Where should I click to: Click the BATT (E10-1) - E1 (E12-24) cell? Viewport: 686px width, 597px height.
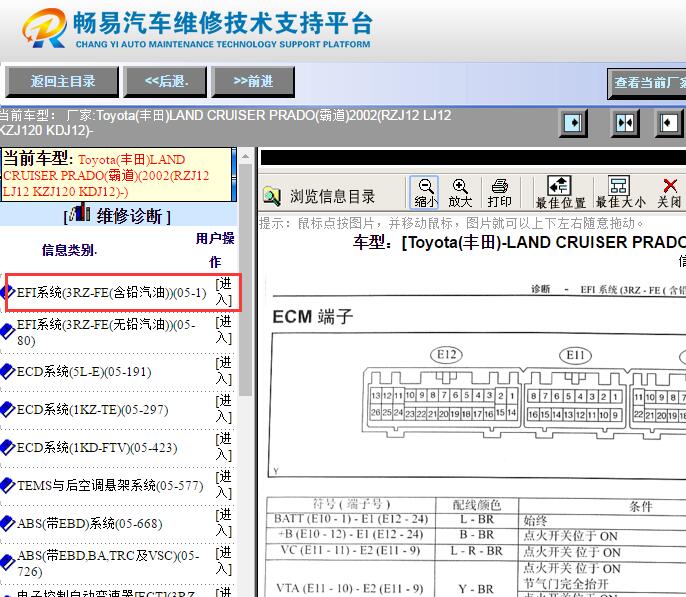click(351, 519)
